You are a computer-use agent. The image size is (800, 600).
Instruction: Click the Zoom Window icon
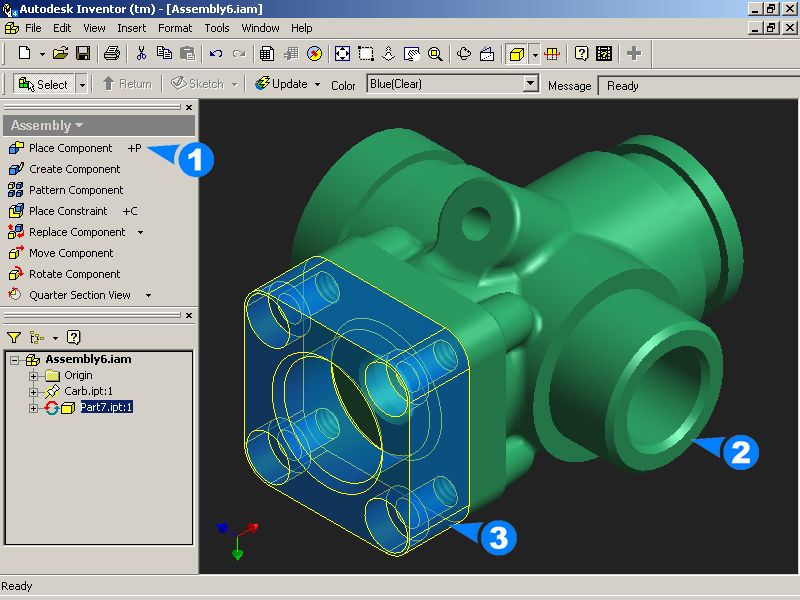(366, 53)
